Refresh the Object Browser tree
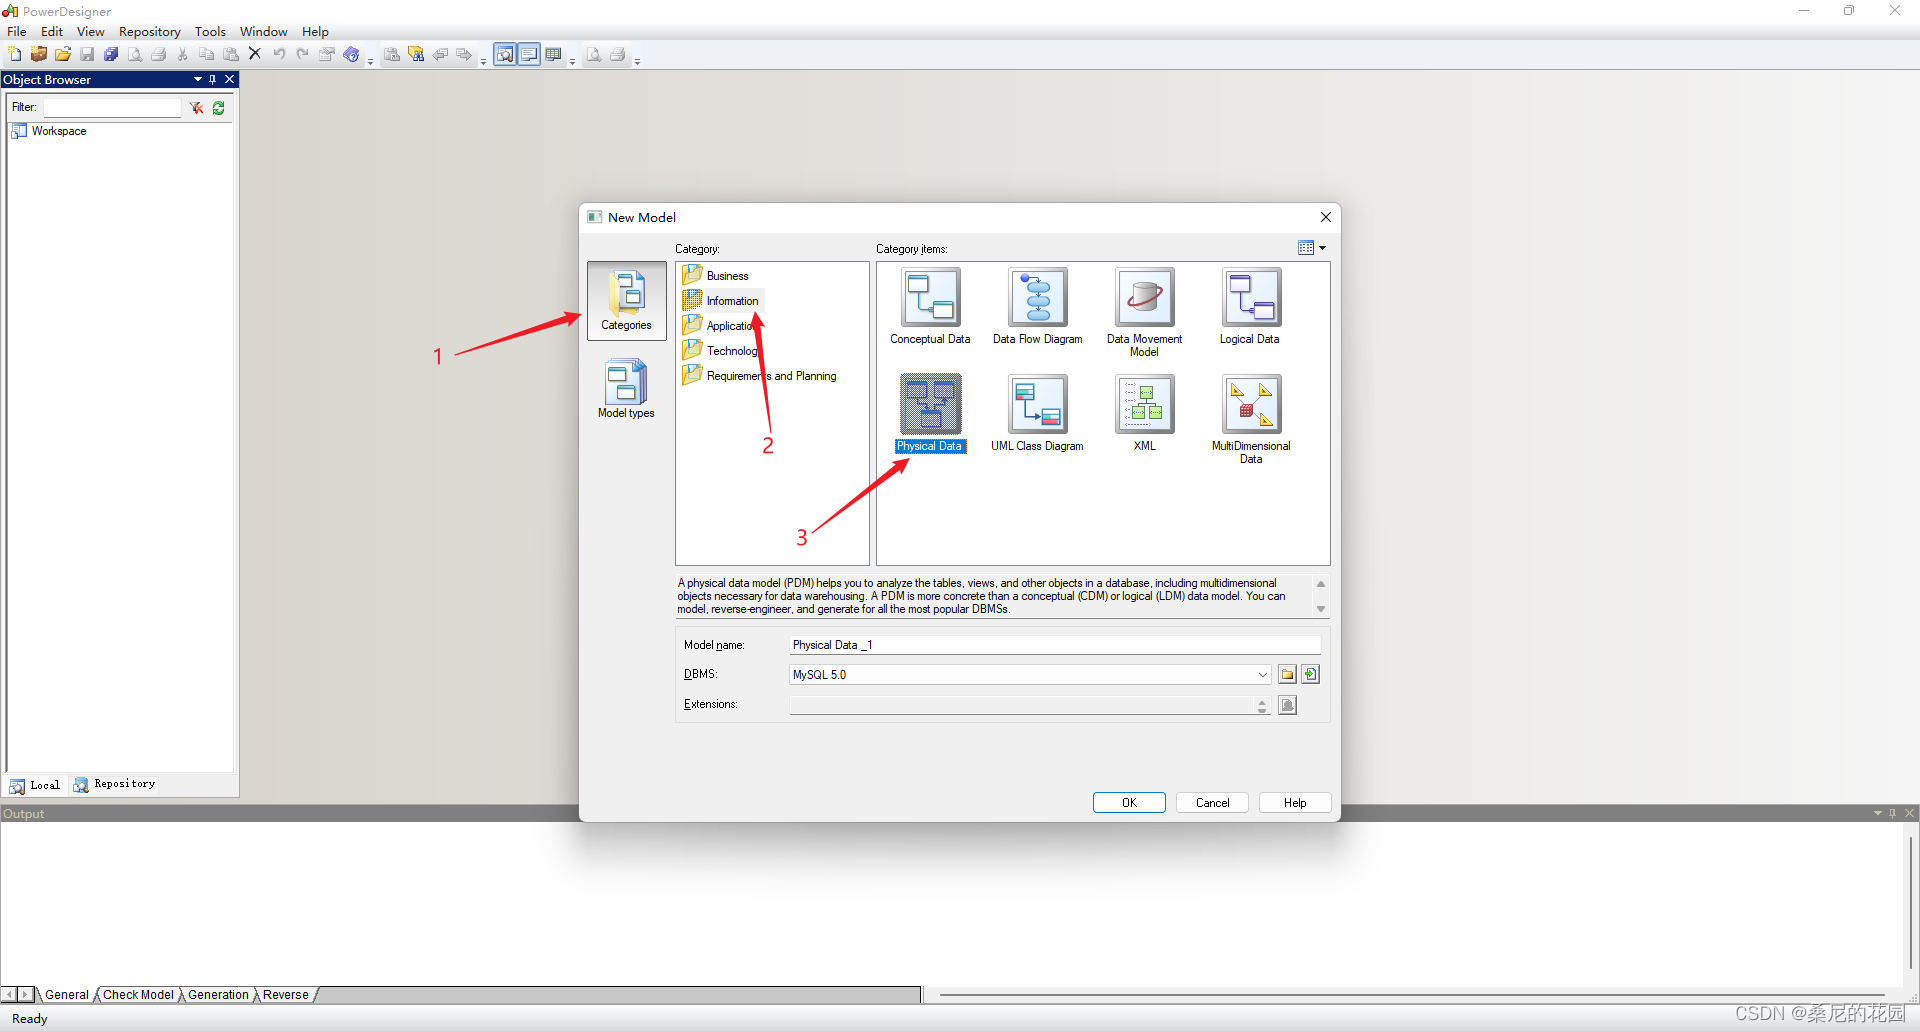 (218, 108)
